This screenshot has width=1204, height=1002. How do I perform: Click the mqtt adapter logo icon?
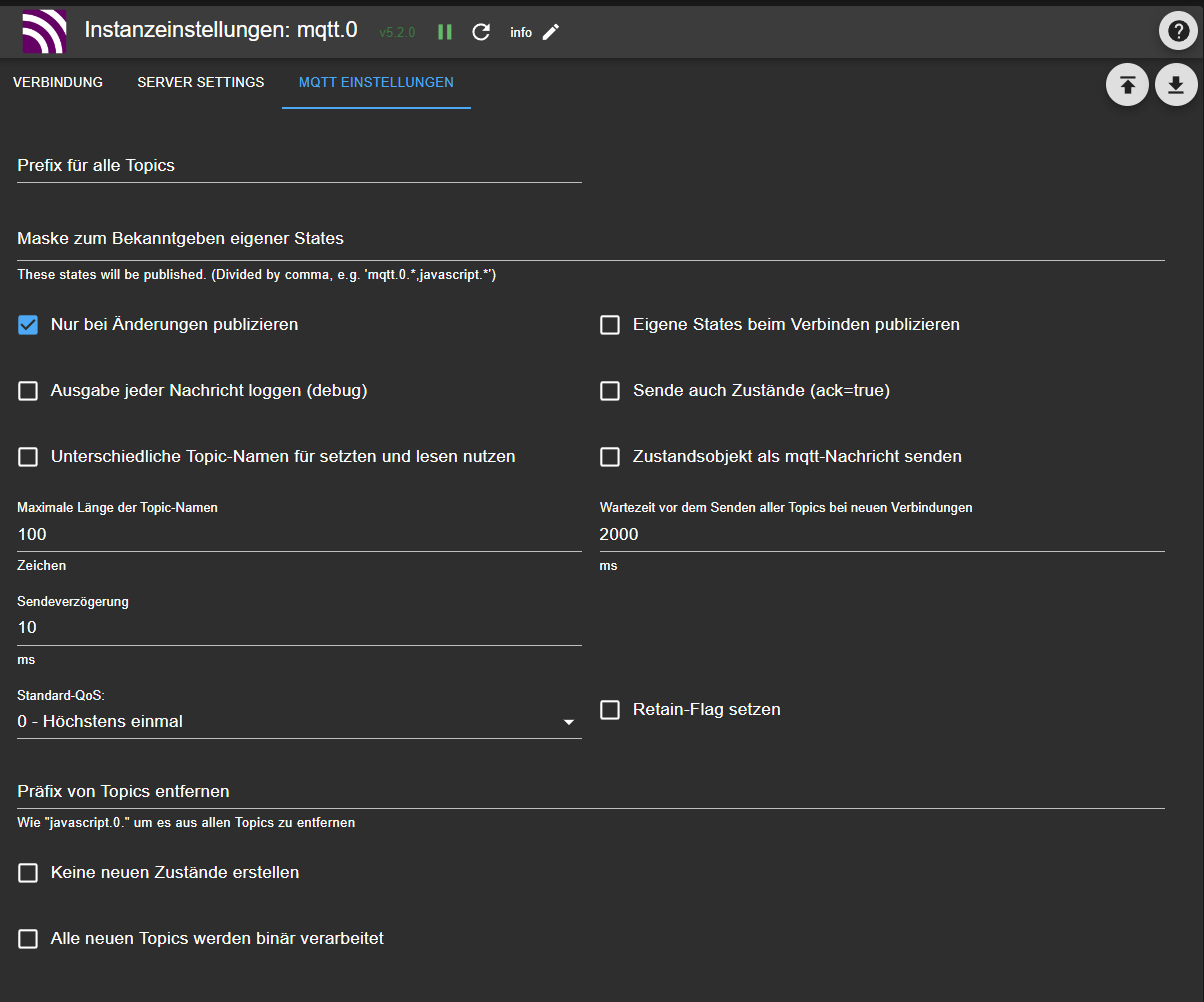pyautogui.click(x=43, y=31)
